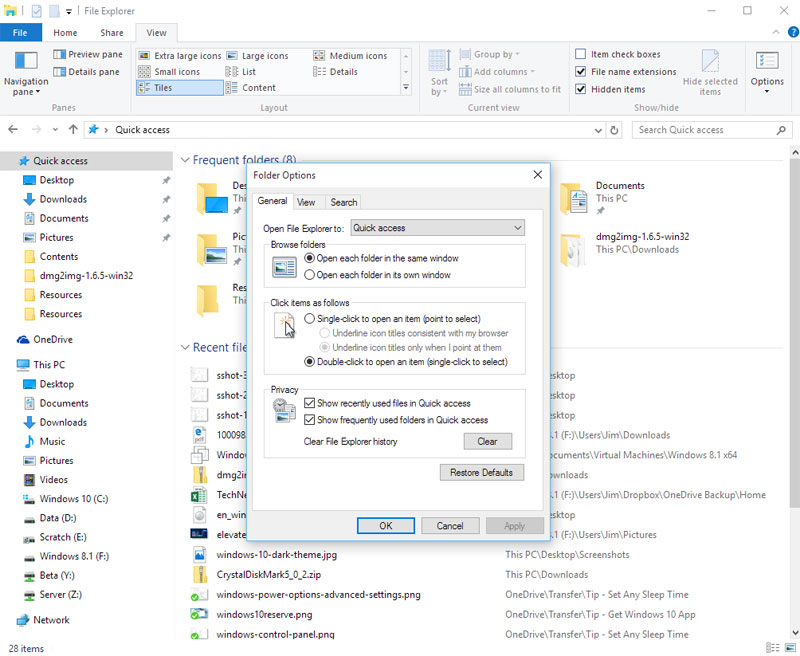The height and width of the screenshot is (656, 800).
Task: Open the Add columns dropdown
Action: [x=497, y=72]
